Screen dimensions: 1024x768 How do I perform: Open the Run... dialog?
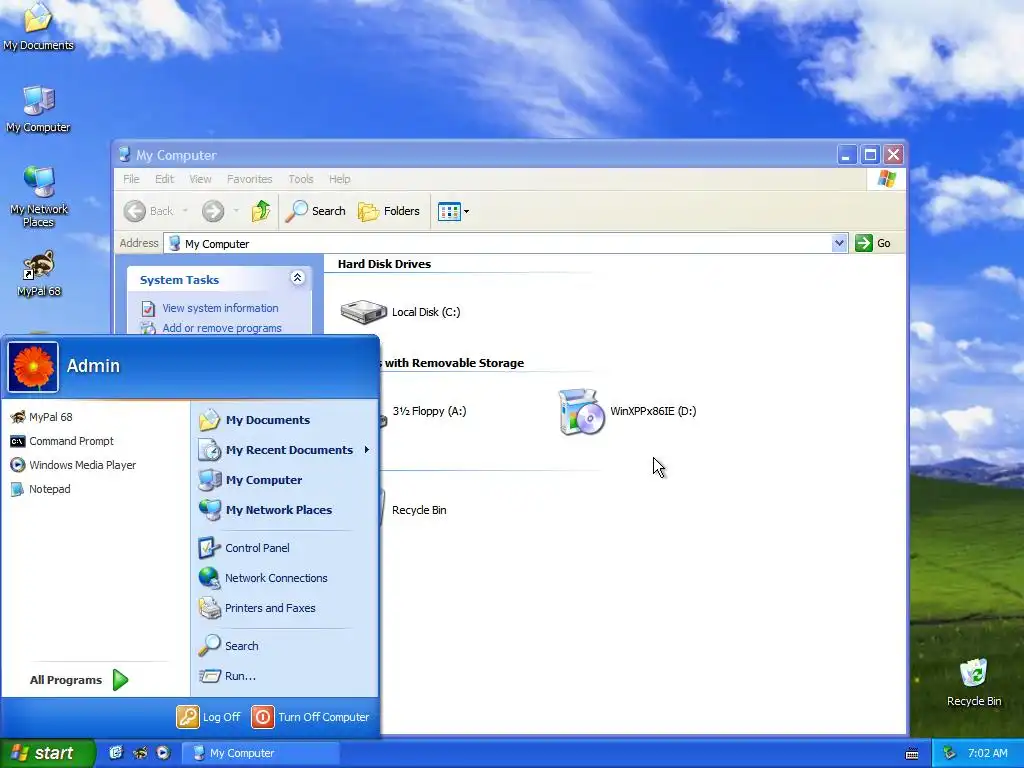coord(227,676)
